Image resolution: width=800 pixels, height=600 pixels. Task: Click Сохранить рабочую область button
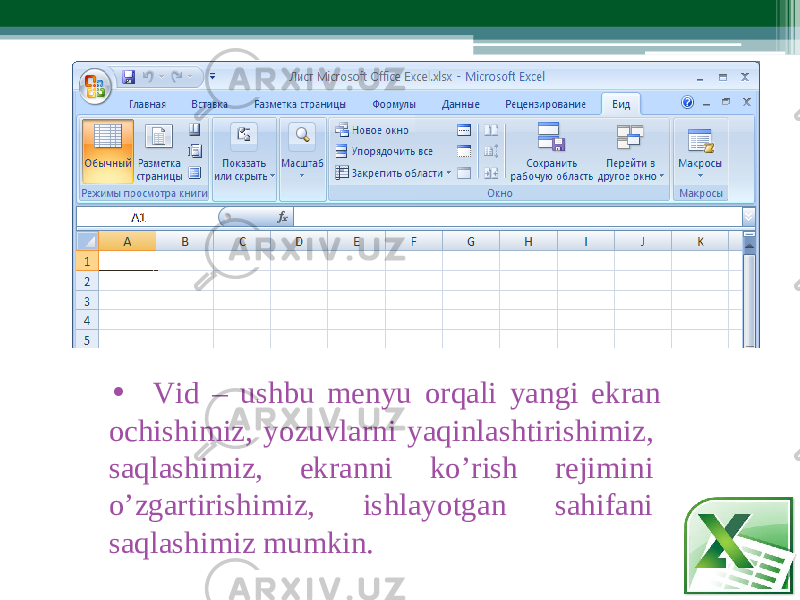552,152
